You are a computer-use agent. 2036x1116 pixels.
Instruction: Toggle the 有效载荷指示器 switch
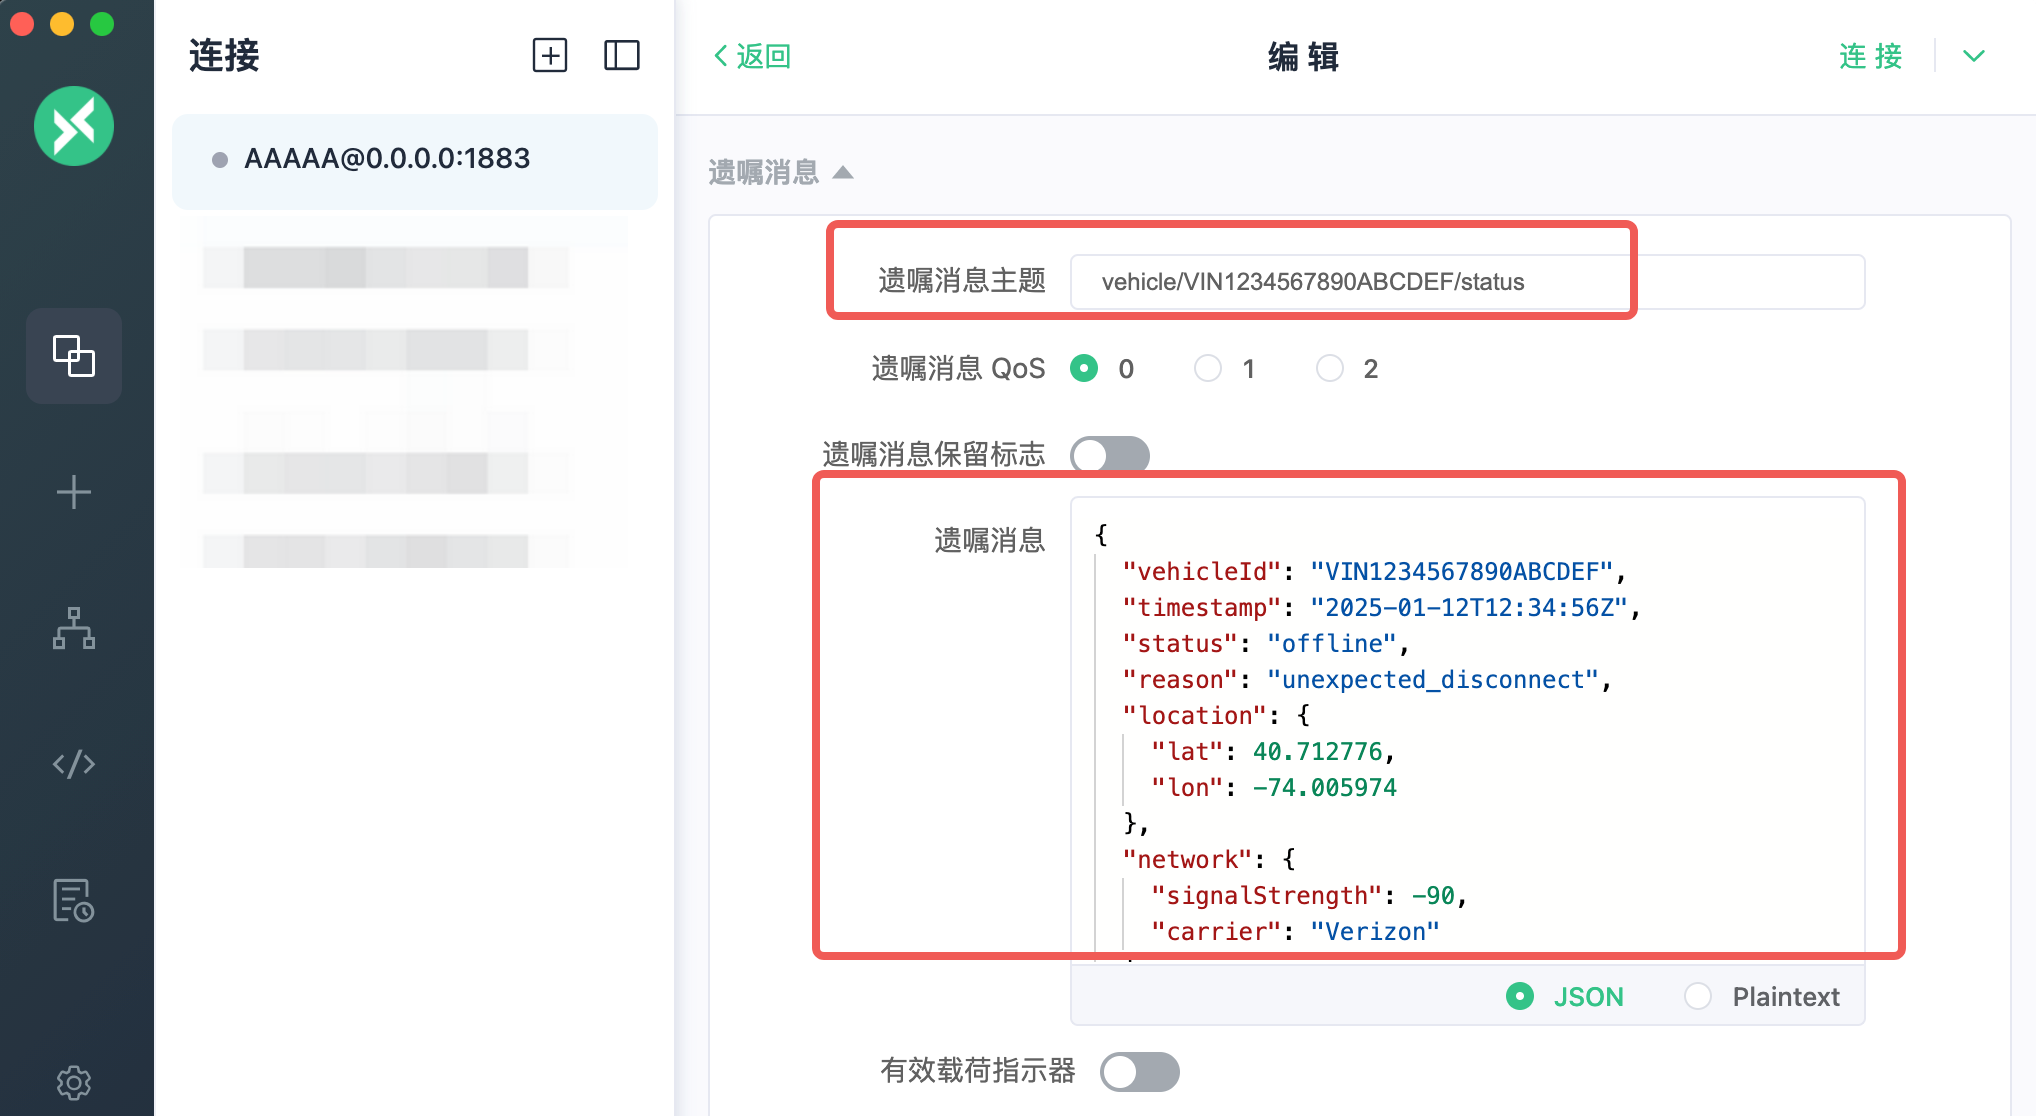click(x=1139, y=1071)
